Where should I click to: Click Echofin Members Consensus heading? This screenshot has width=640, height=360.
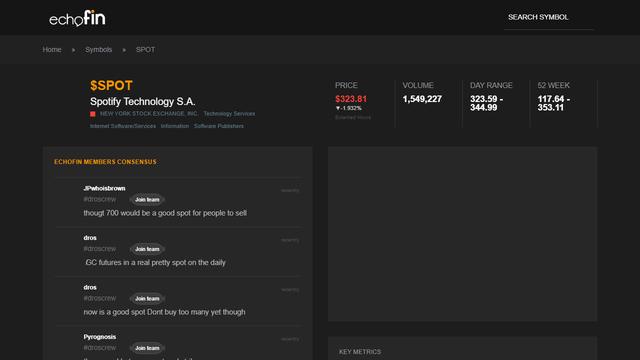coord(105,162)
